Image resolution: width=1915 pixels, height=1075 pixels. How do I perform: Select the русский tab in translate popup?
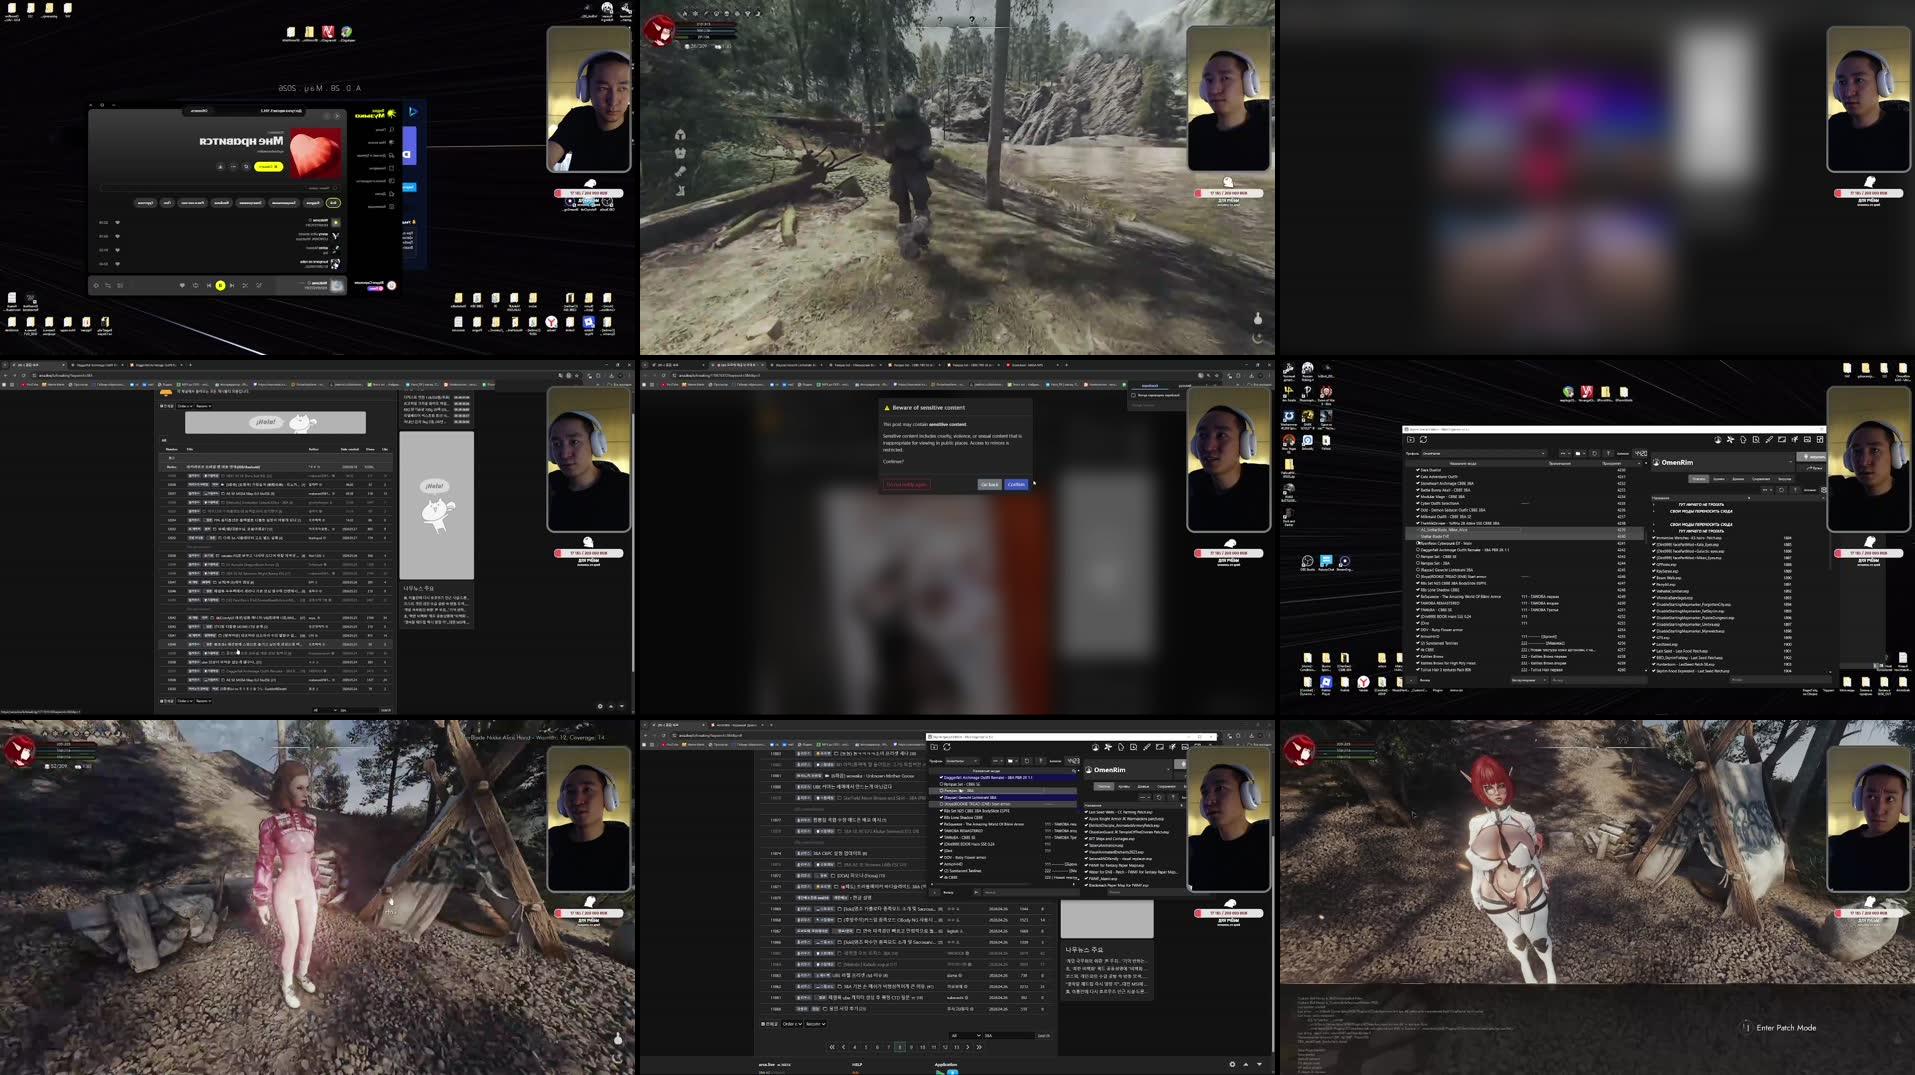(x=1185, y=386)
